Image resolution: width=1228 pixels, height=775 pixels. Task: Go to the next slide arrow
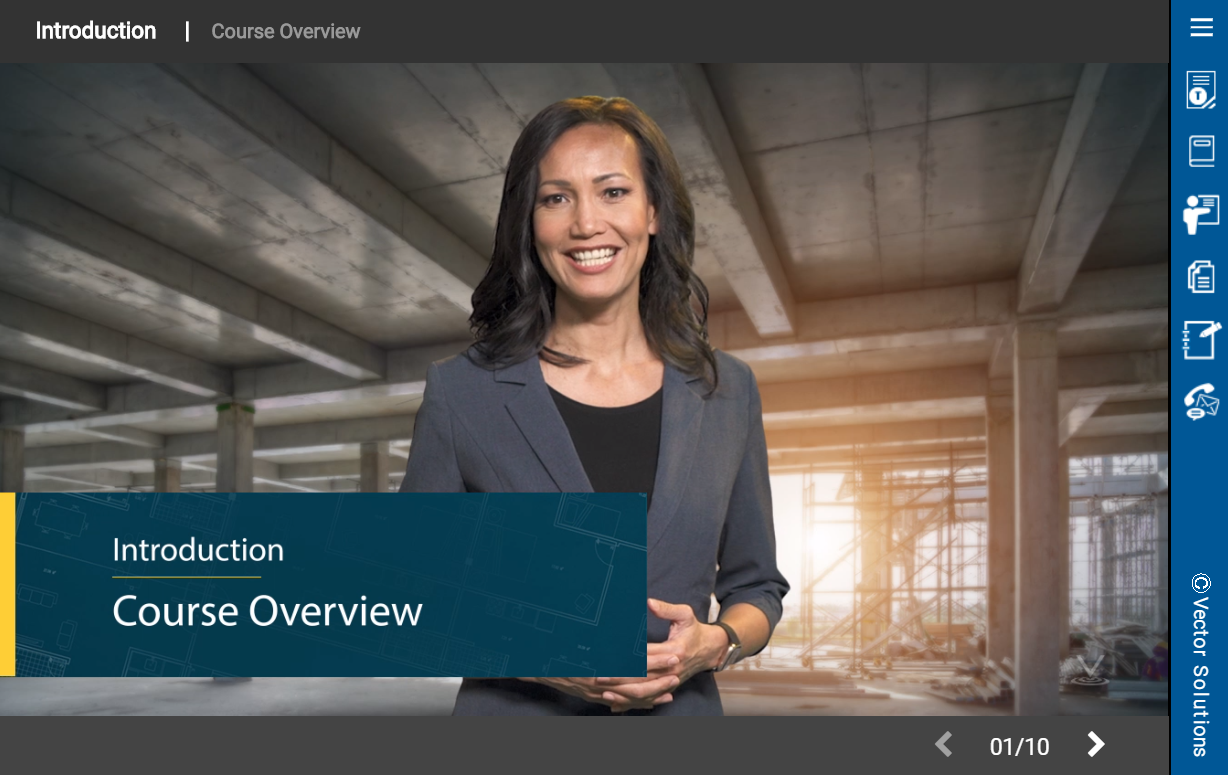point(1096,744)
